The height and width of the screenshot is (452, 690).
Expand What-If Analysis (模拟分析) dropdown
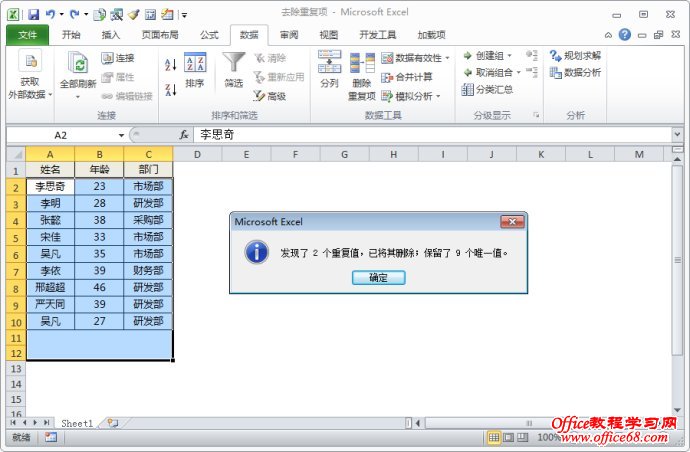438,96
